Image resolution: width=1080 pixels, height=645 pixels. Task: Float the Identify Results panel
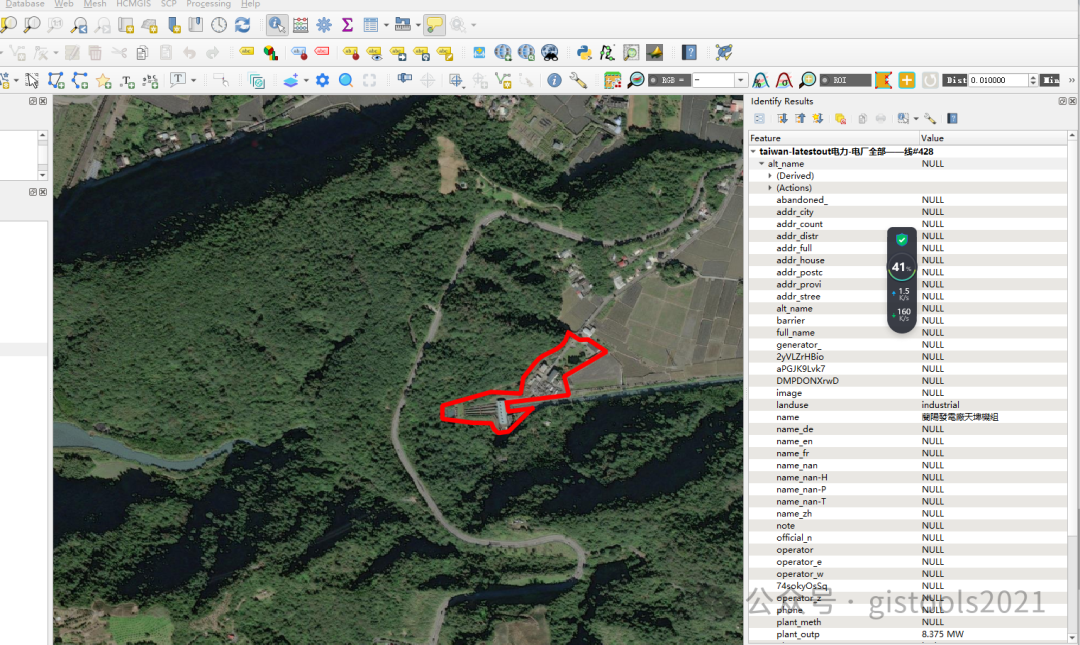[x=1062, y=101]
